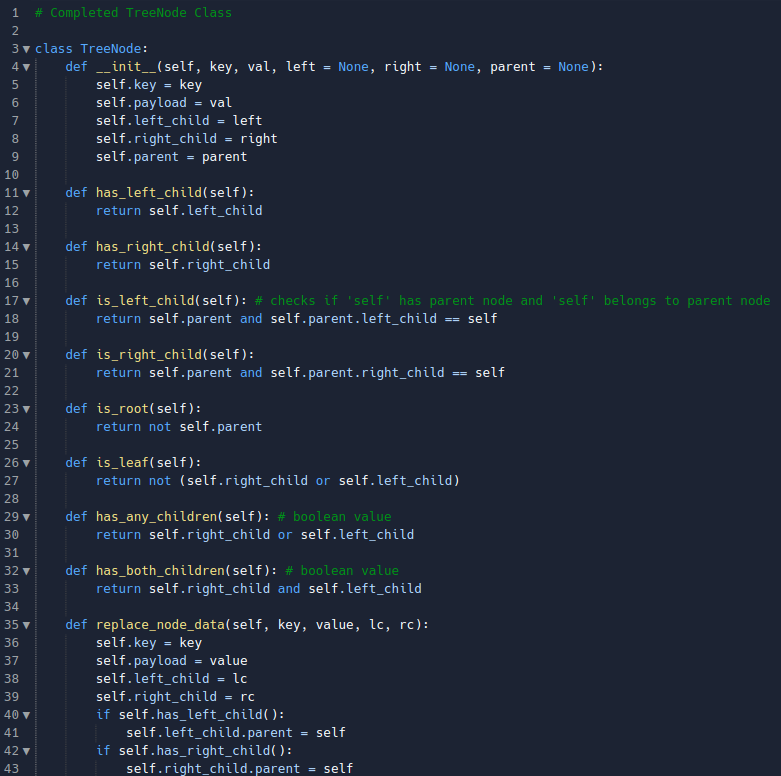
Task: Click 'return not self.parent' on line 24
Action: pyautogui.click(x=179, y=427)
